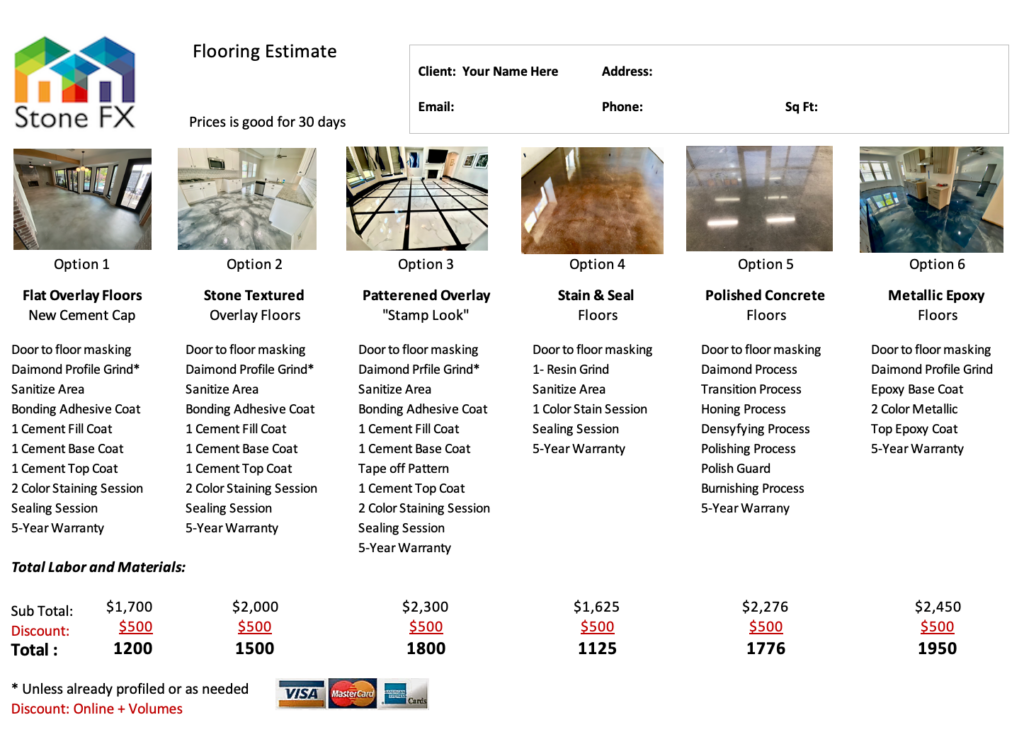Select the Metallic Epoxy floor image
This screenshot has width=1024, height=732.
[930, 199]
